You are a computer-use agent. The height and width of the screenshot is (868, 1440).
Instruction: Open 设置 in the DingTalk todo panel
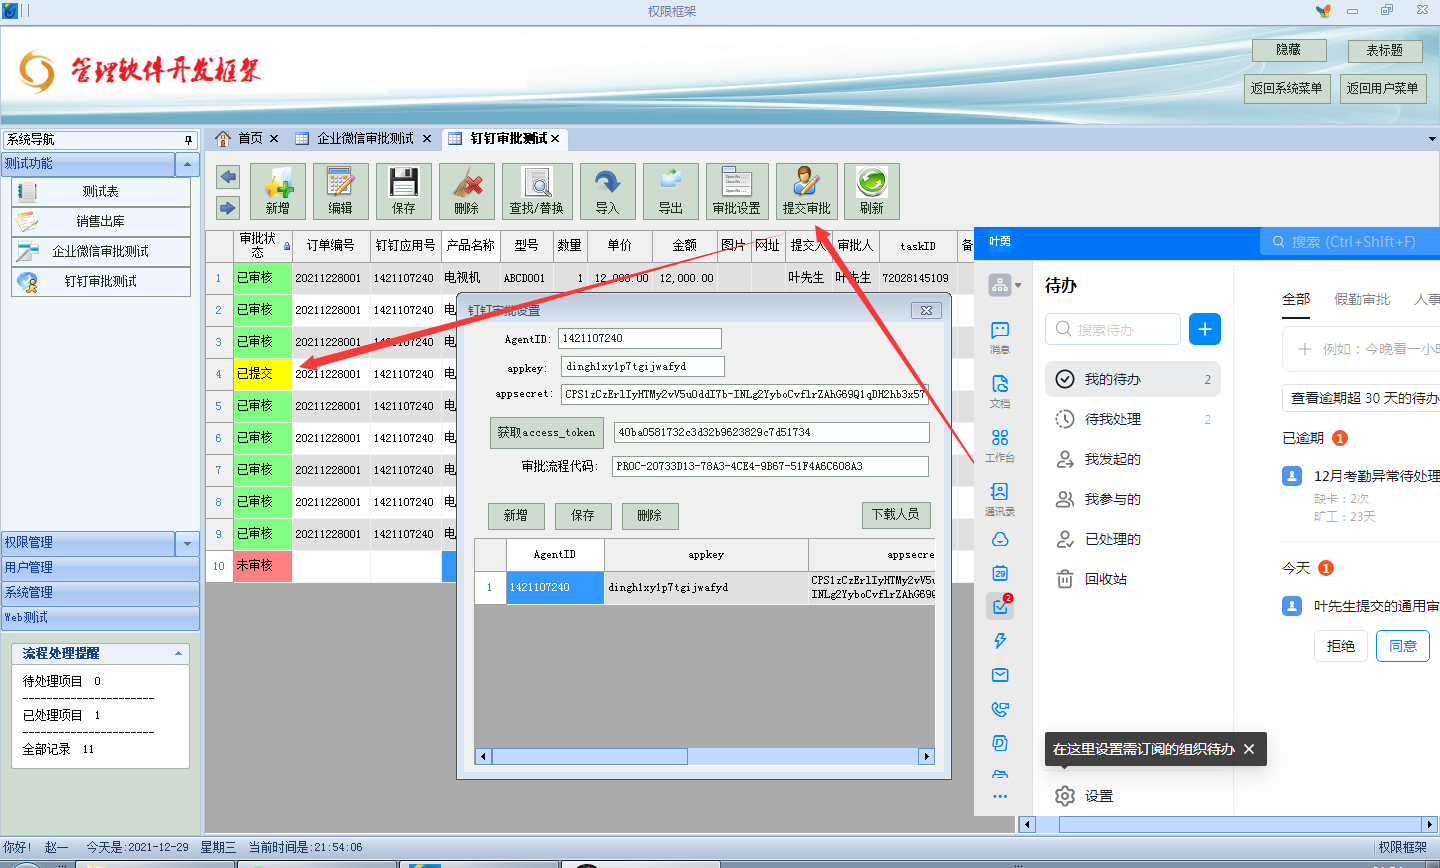(1084, 796)
